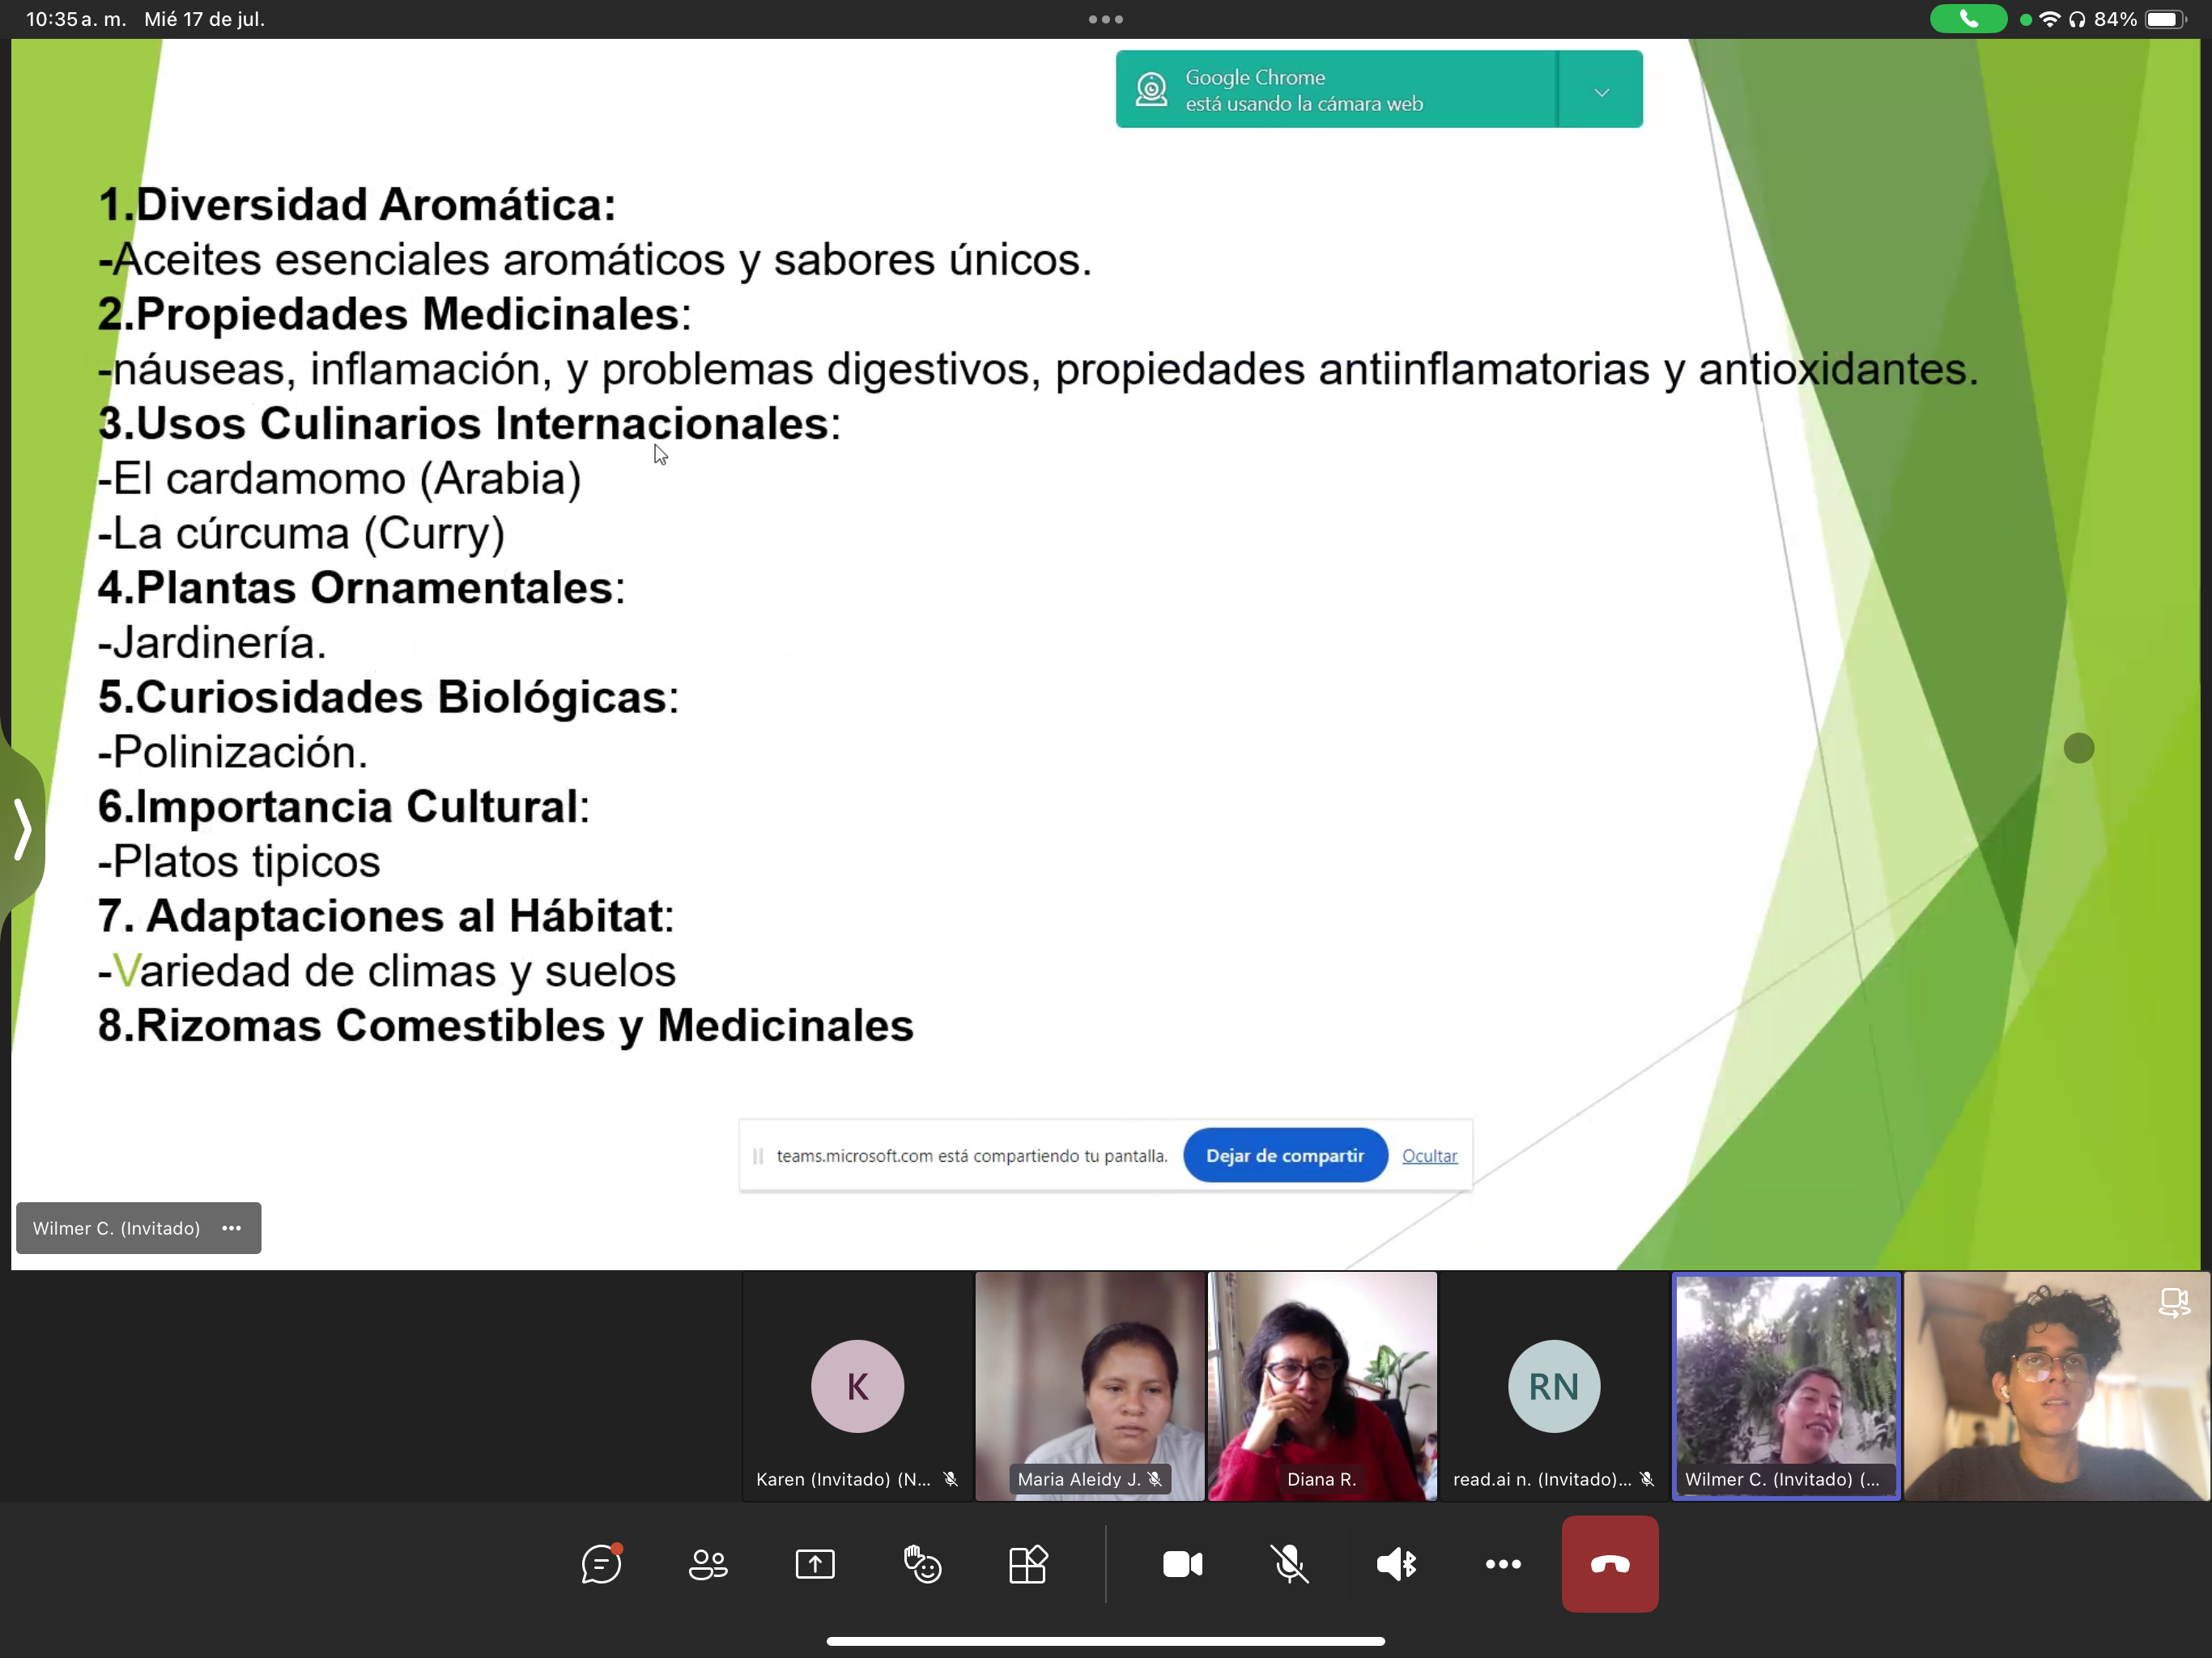This screenshot has height=1658, width=2212.
Task: Open the more actions ellipsis menu
Action: pyautogui.click(x=1503, y=1564)
